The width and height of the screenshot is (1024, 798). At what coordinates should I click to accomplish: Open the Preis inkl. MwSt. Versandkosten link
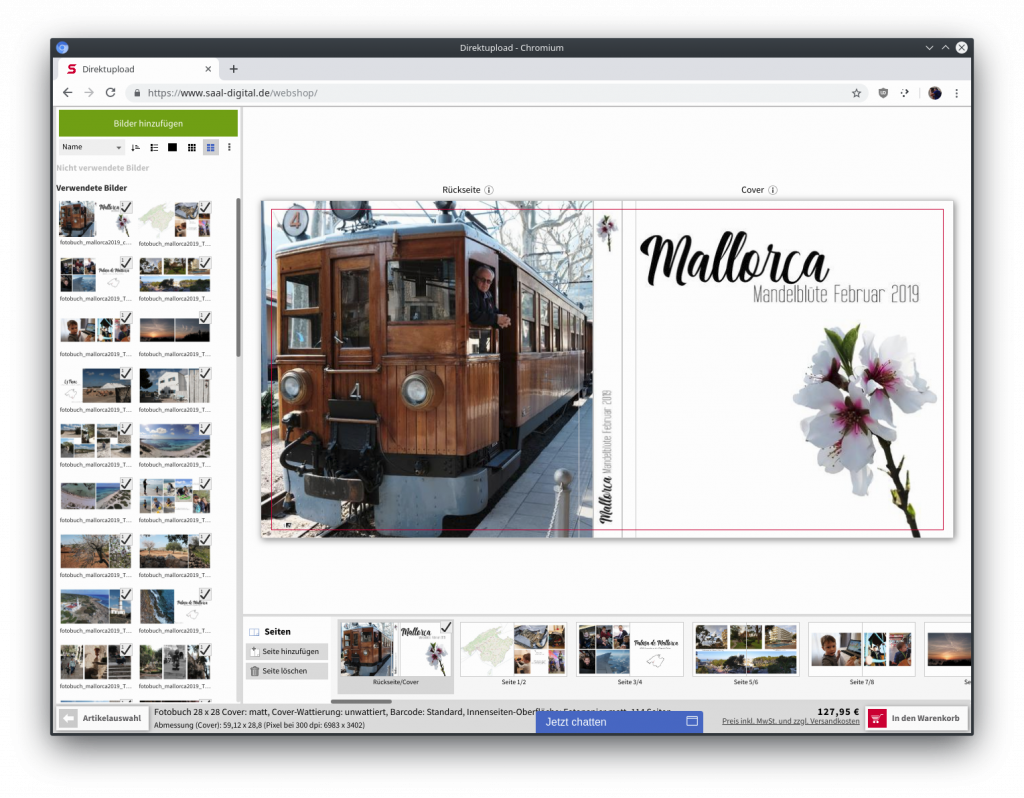click(x=790, y=721)
